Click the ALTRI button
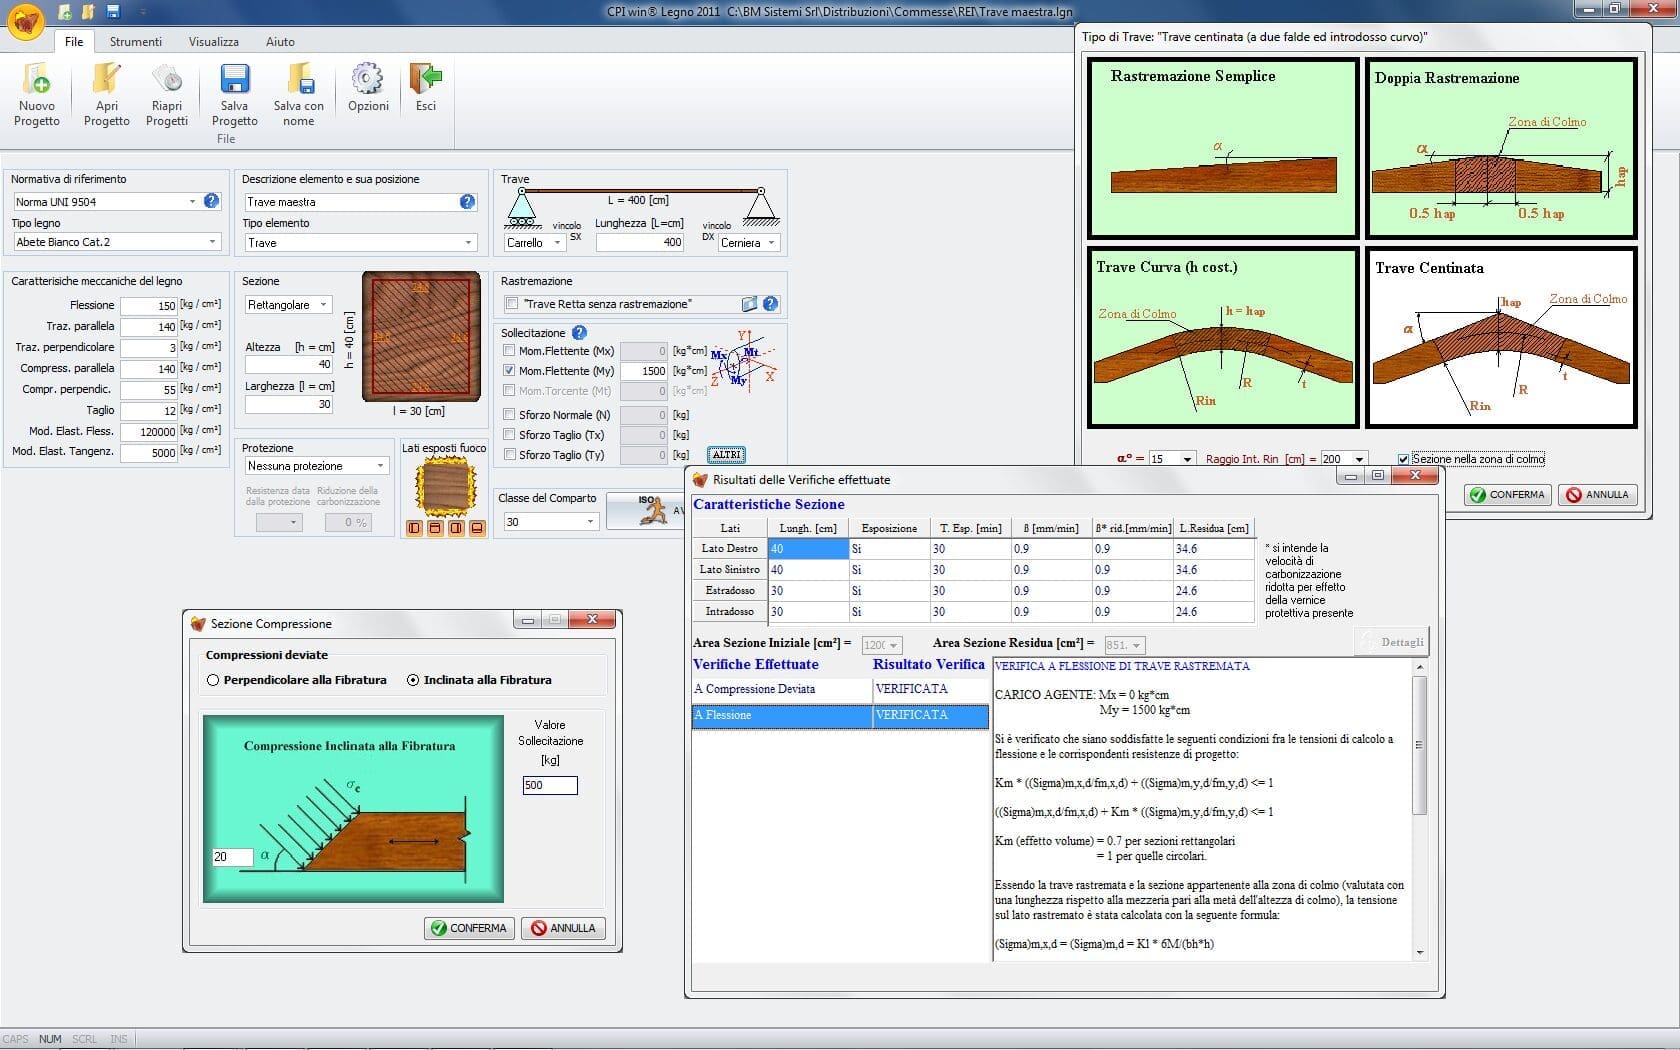This screenshot has width=1680, height=1050. click(x=726, y=455)
